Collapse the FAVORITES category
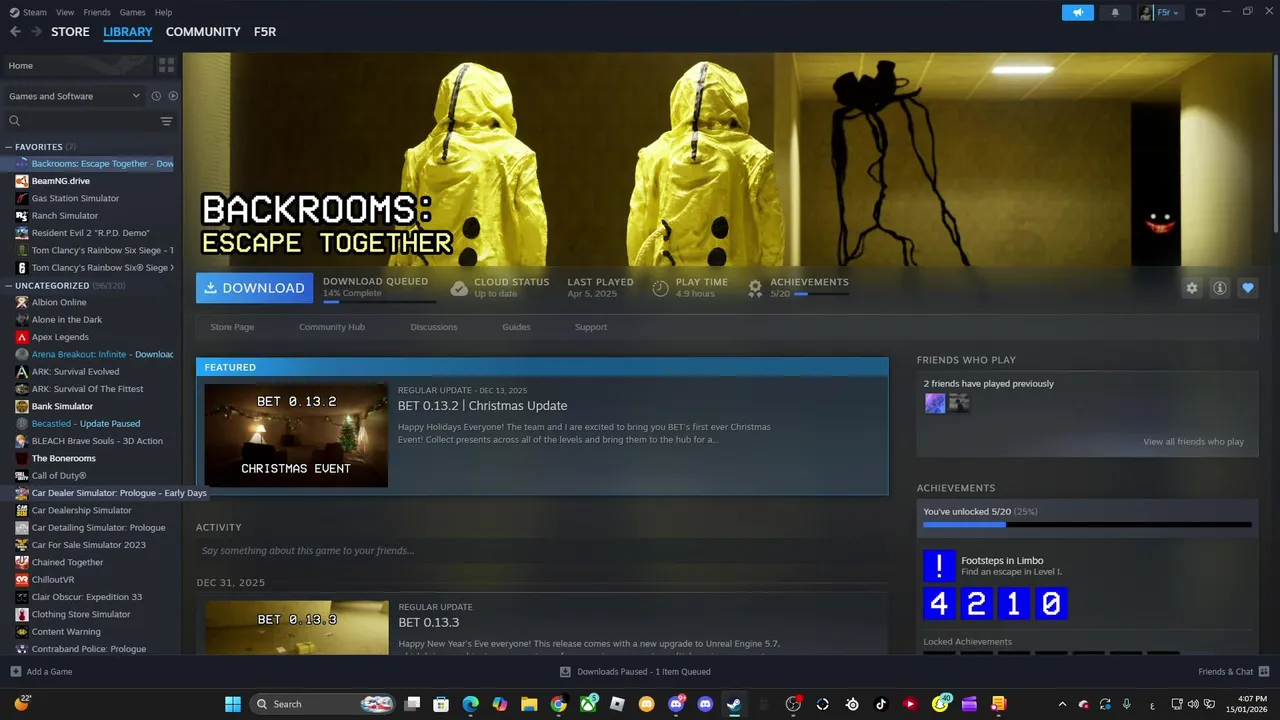Image resolution: width=1280 pixels, height=720 pixels. pos(9,147)
